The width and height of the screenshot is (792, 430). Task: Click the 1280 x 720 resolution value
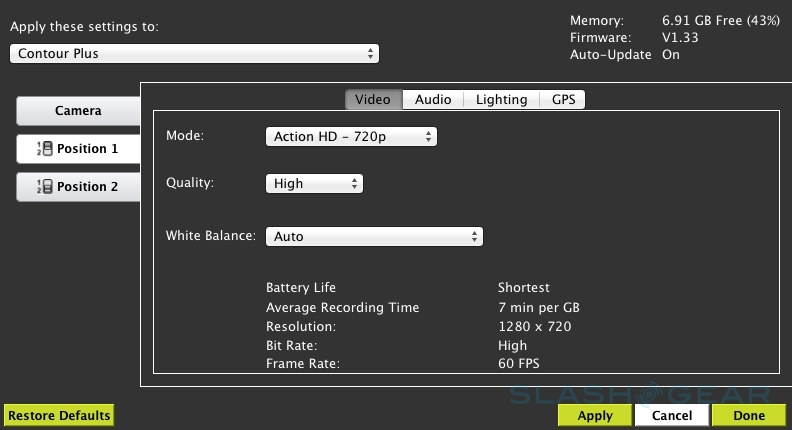click(x=535, y=327)
